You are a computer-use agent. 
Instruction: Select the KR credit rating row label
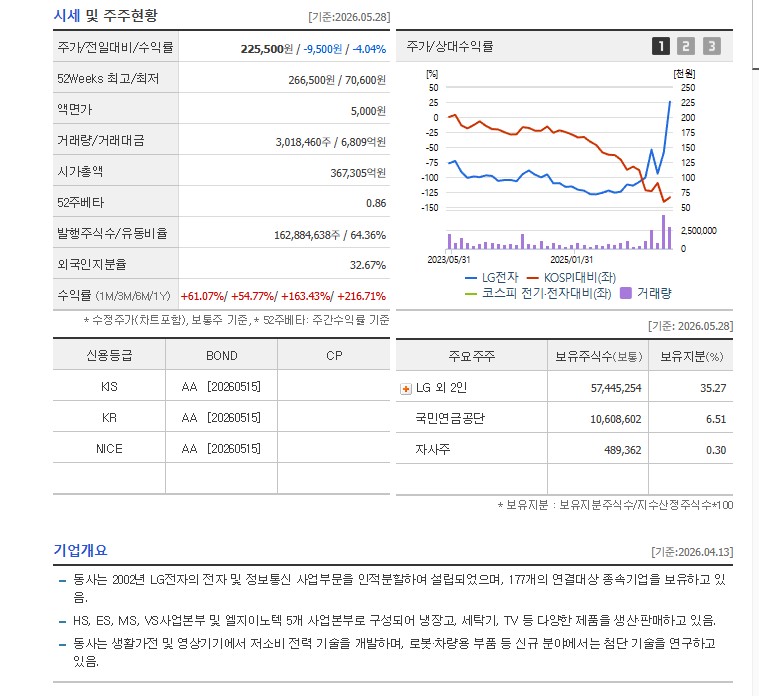click(x=109, y=417)
